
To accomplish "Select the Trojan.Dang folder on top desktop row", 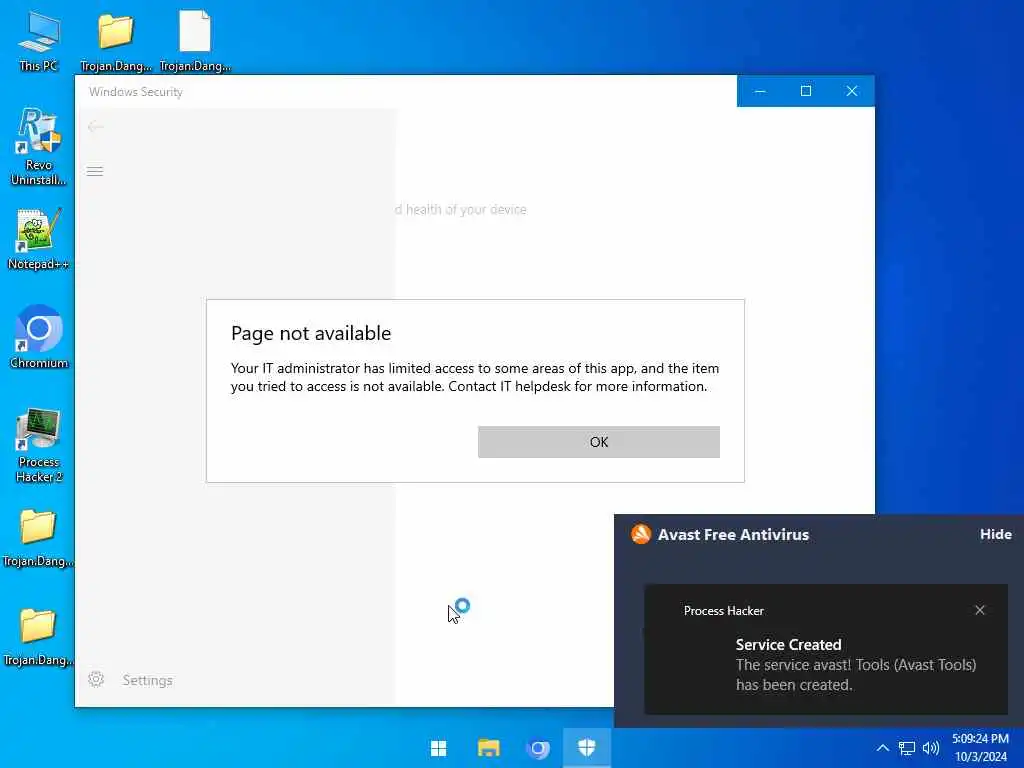I will coord(116,40).
